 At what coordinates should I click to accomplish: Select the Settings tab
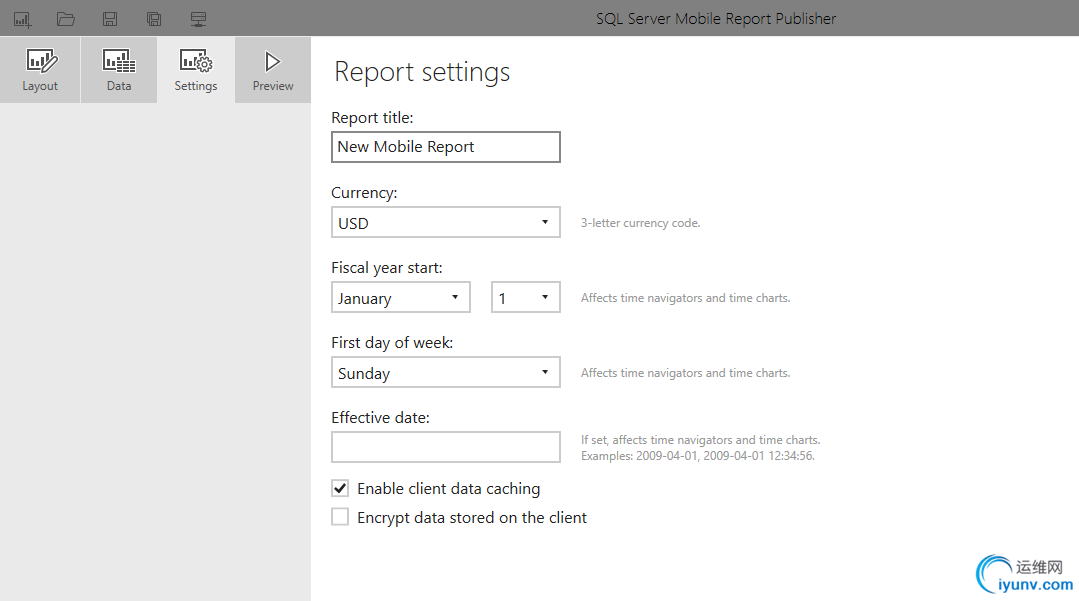195,70
